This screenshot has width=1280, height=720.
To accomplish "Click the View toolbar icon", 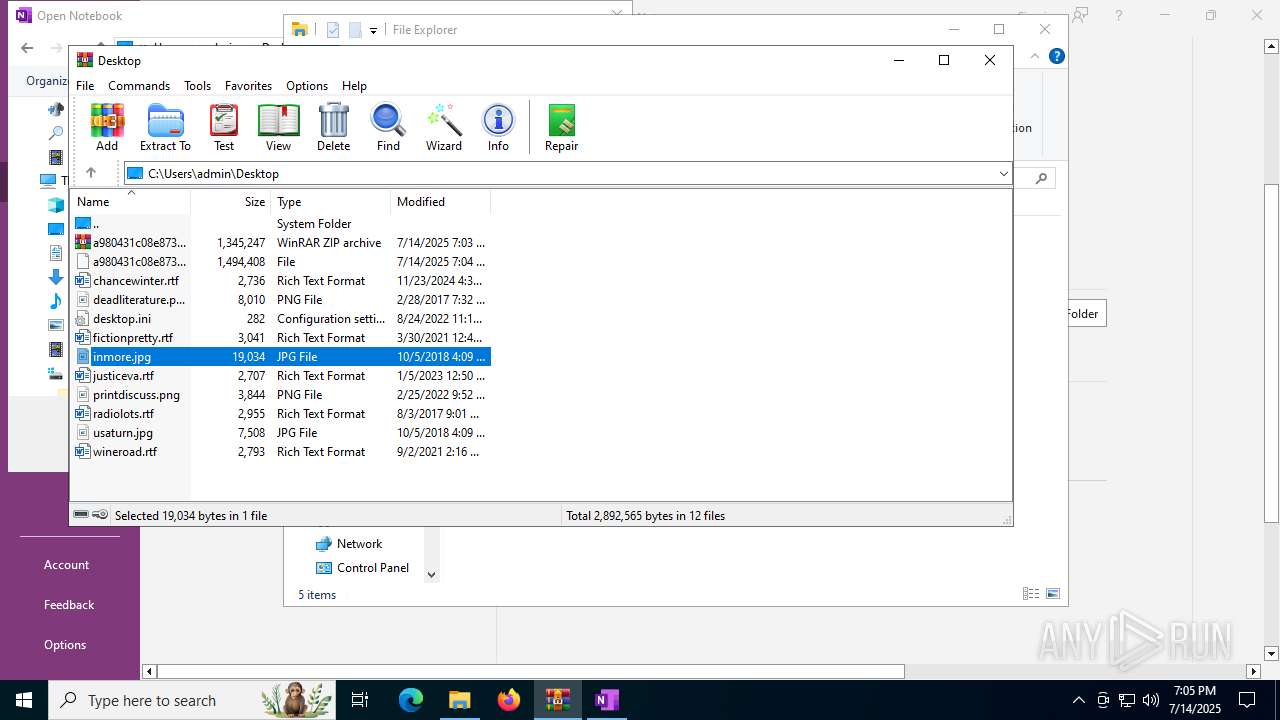I will [278, 127].
